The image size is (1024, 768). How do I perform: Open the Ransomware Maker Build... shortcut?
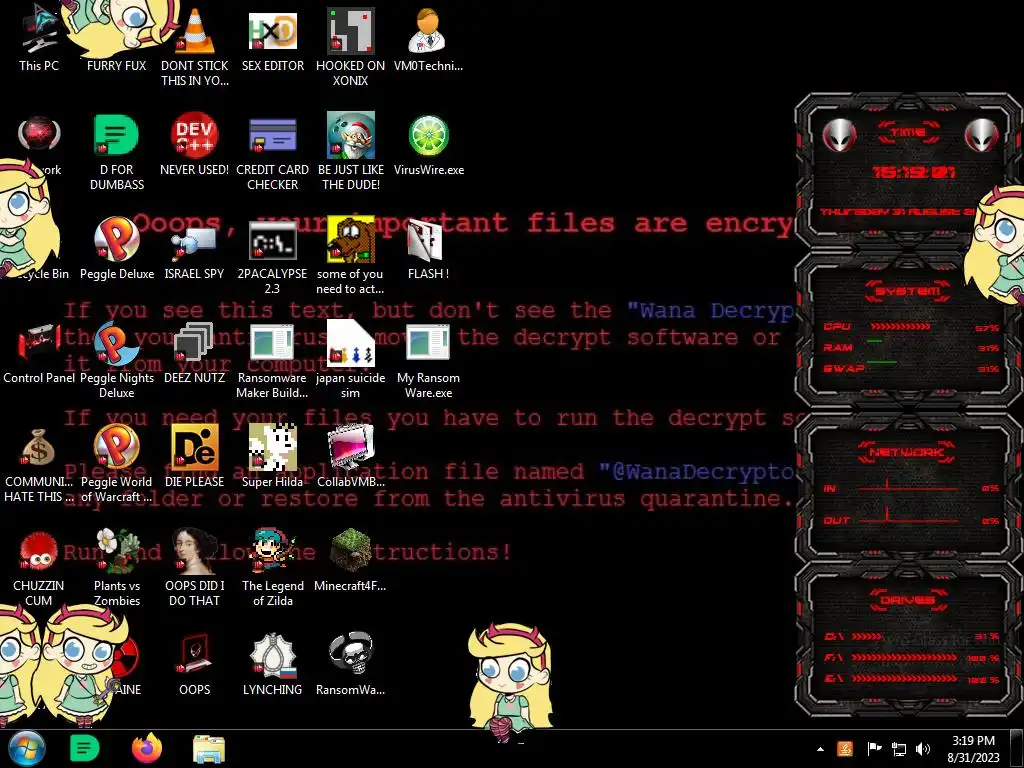273,360
